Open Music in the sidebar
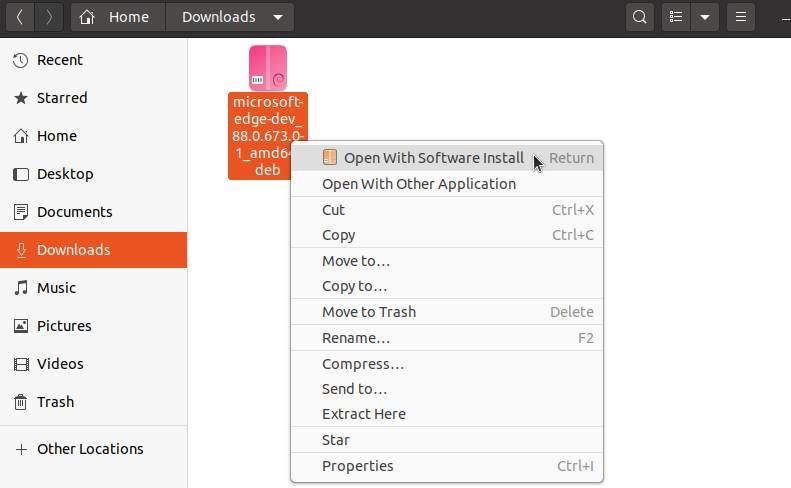Viewport: 791px width, 488px height. point(94,288)
